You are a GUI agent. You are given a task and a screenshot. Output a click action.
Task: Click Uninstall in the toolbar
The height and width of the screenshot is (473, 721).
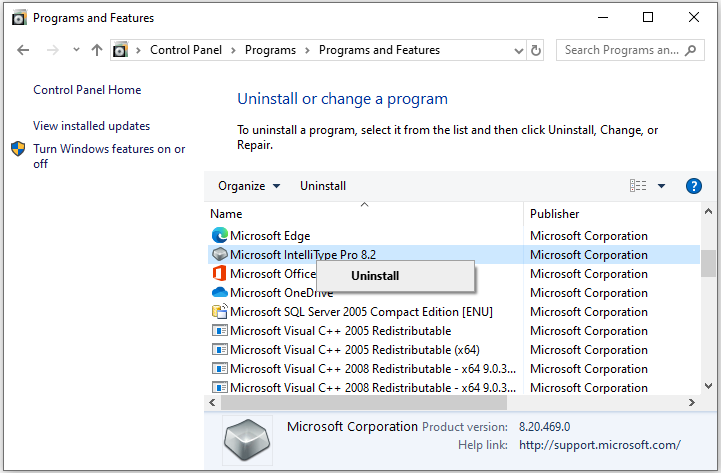[x=323, y=186]
